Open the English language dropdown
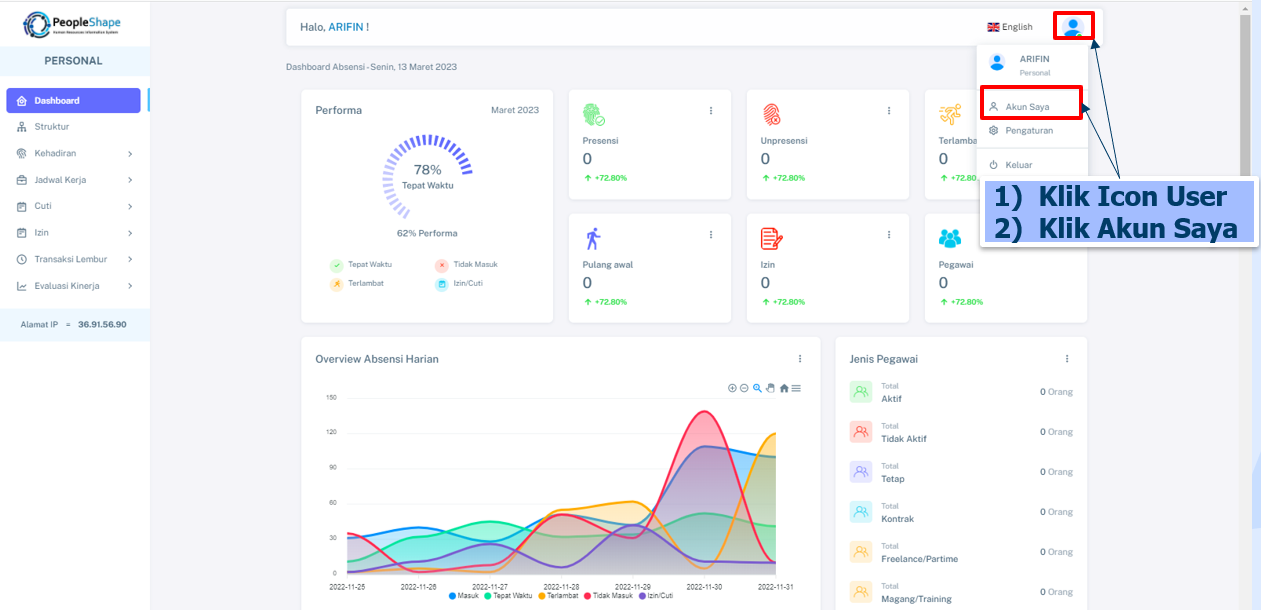The image size is (1261, 610). [x=1010, y=27]
